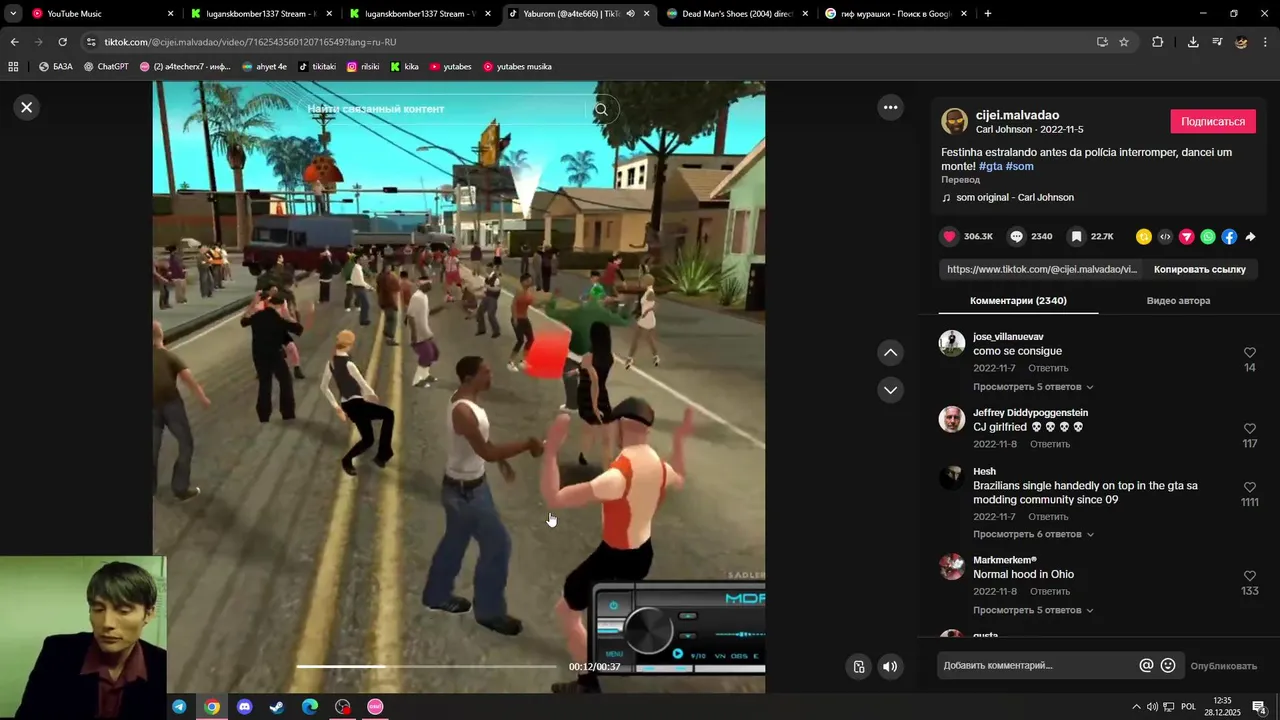Image resolution: width=1280 pixels, height=720 pixels.
Task: Open comments via the speech bubble icon
Action: click(1017, 237)
